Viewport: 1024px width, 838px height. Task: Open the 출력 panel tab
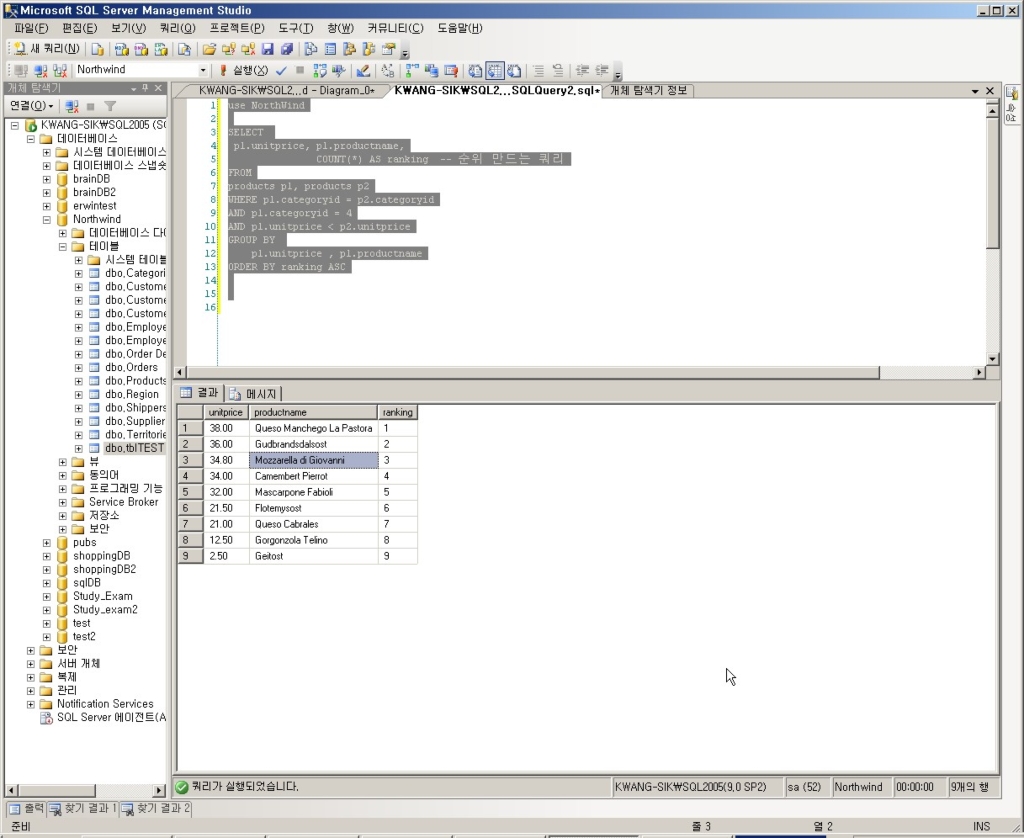point(27,809)
